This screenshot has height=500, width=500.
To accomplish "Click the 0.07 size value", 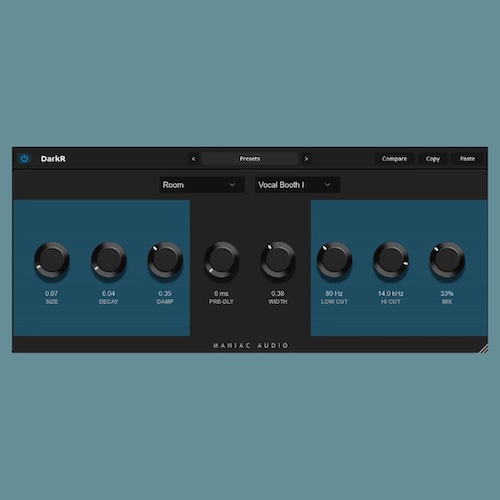I will click(52, 293).
